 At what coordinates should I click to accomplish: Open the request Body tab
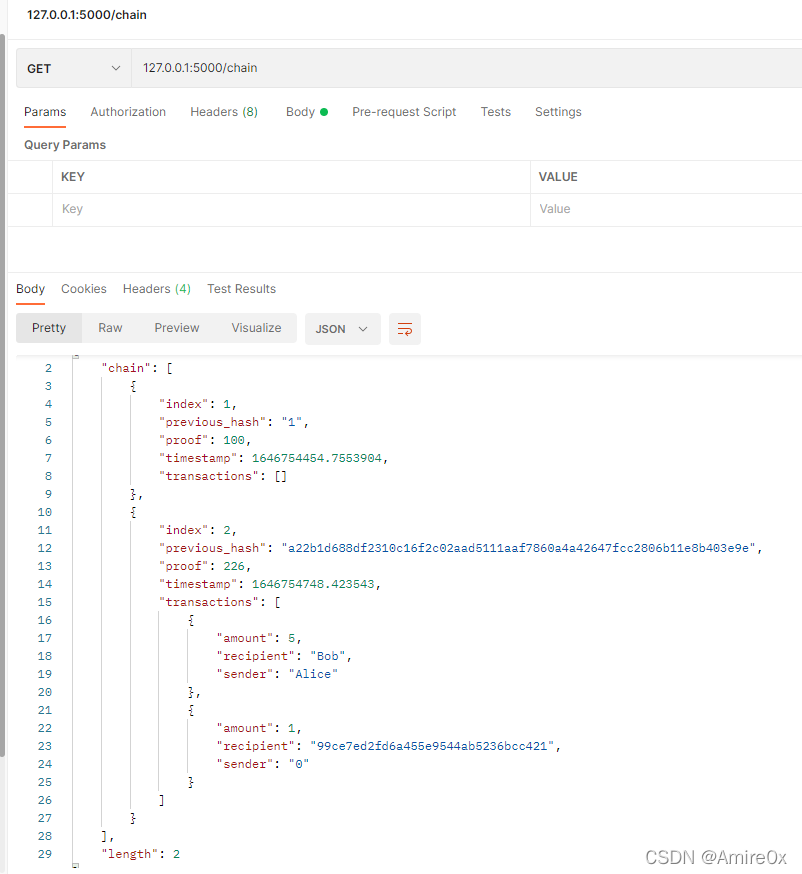click(x=307, y=112)
